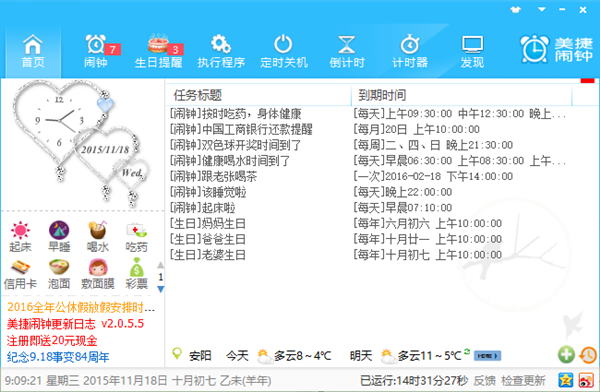Screen dimensions: 600x392
Task: Open the title bar dropdown menu arrow
Action: coord(541,9)
